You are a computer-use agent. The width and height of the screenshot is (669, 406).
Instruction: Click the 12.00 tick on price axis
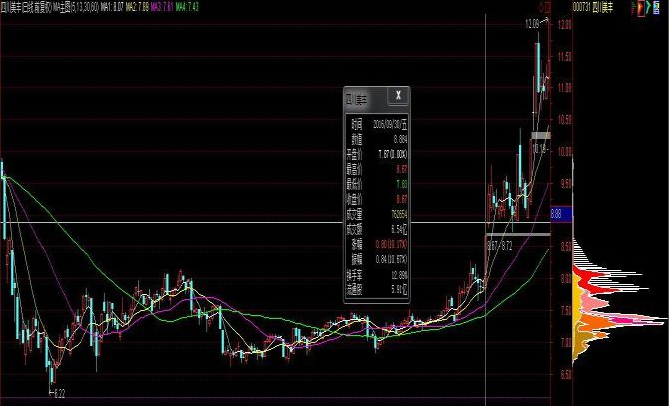coord(564,25)
